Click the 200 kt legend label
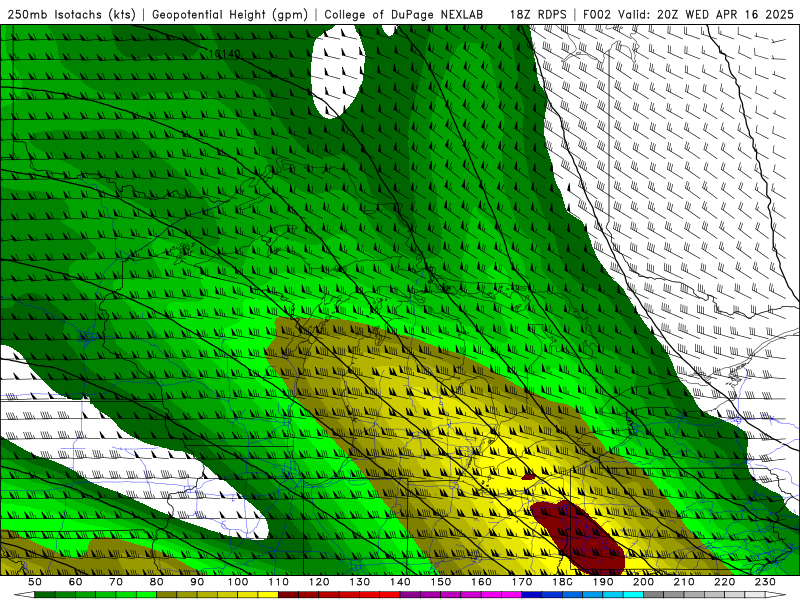This screenshot has height=600, width=800. click(x=644, y=582)
